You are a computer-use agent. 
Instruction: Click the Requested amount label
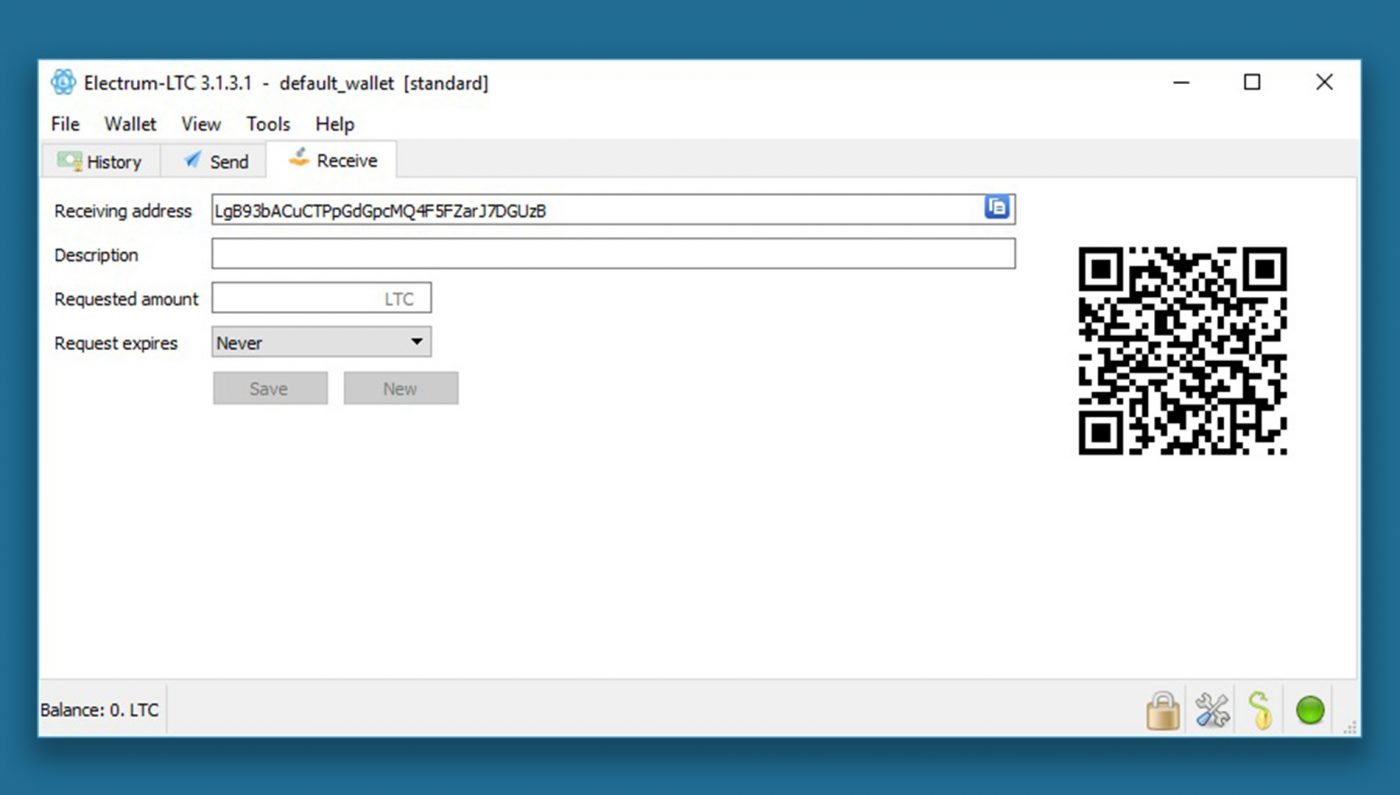(126, 299)
